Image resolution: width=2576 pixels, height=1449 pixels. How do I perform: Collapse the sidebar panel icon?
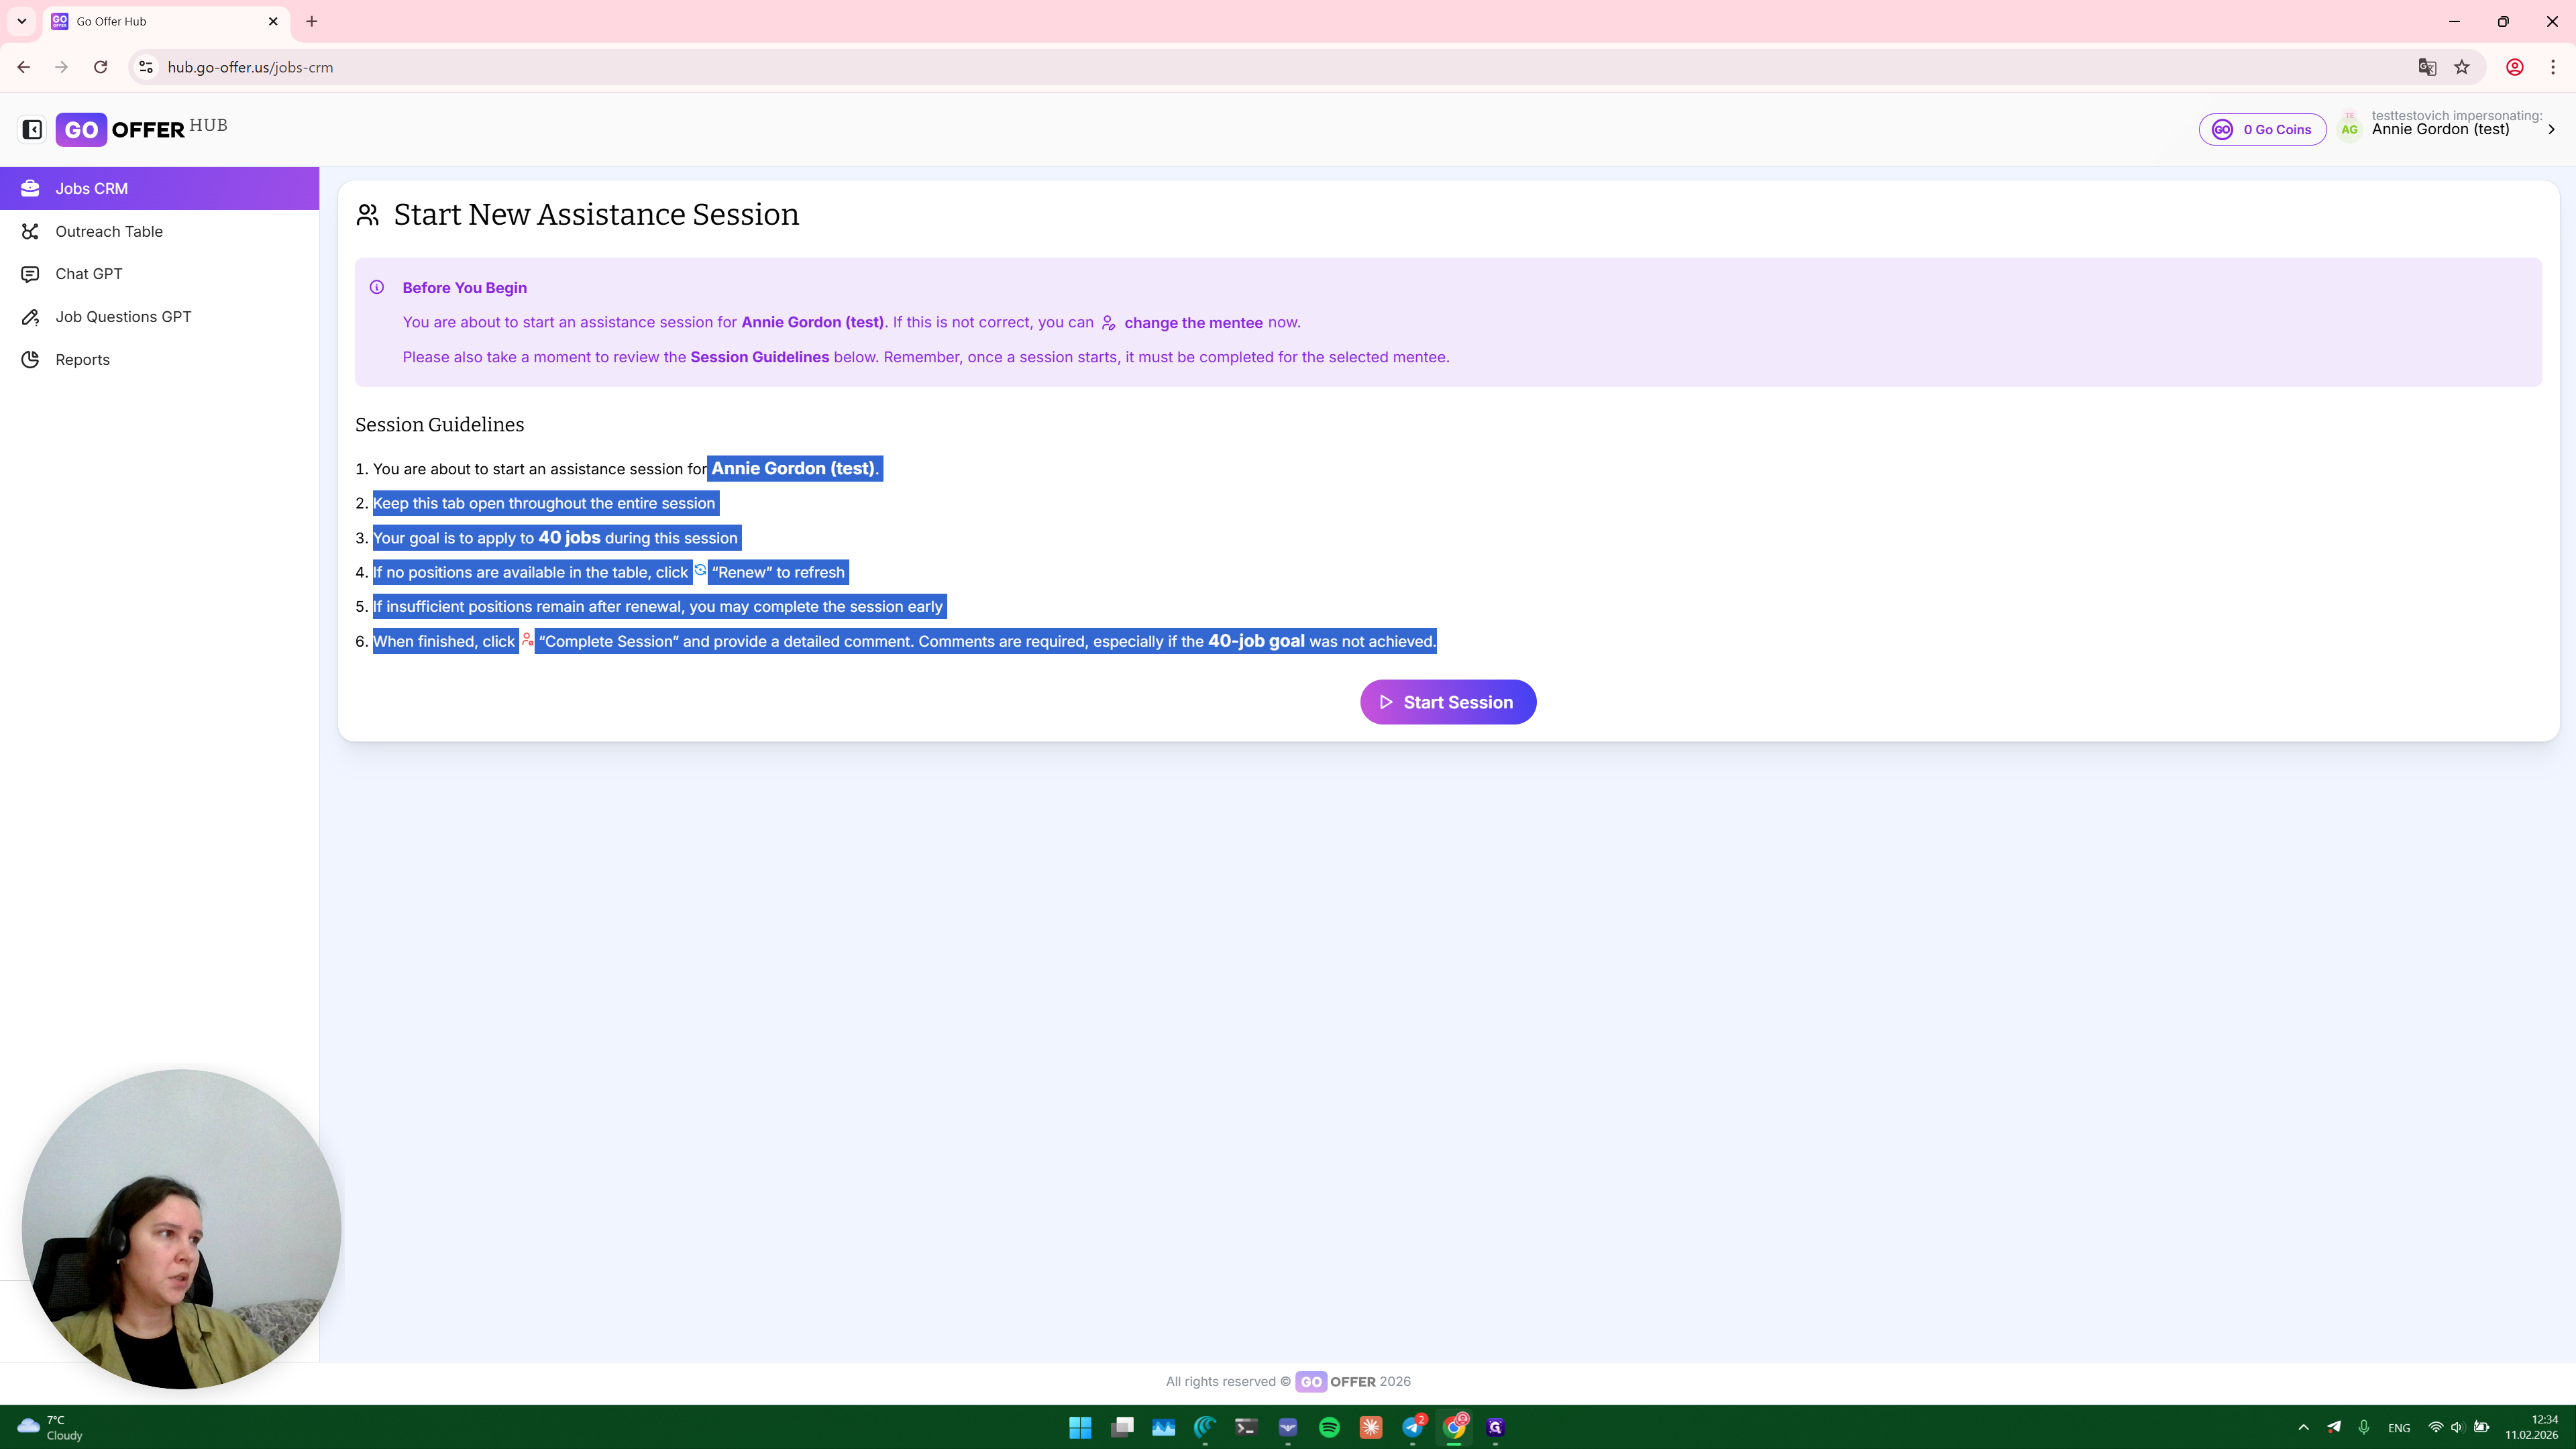pyautogui.click(x=32, y=129)
